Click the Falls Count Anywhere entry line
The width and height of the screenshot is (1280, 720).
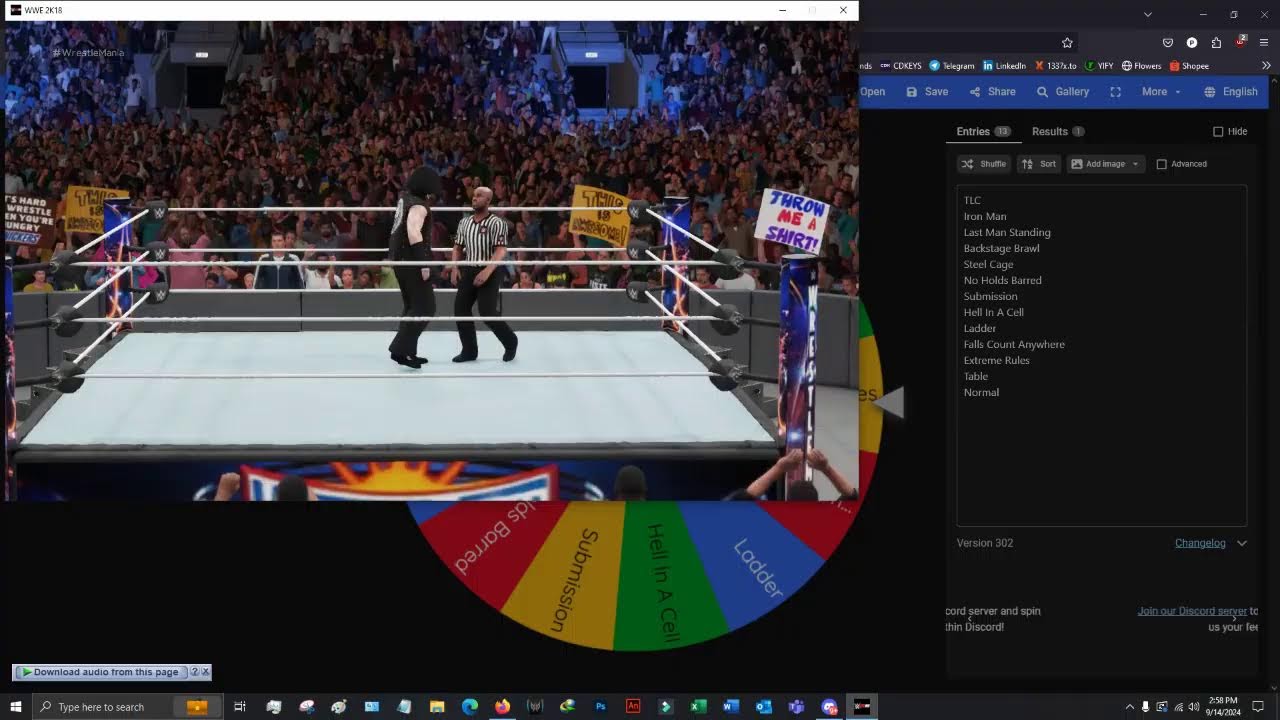(x=1014, y=344)
